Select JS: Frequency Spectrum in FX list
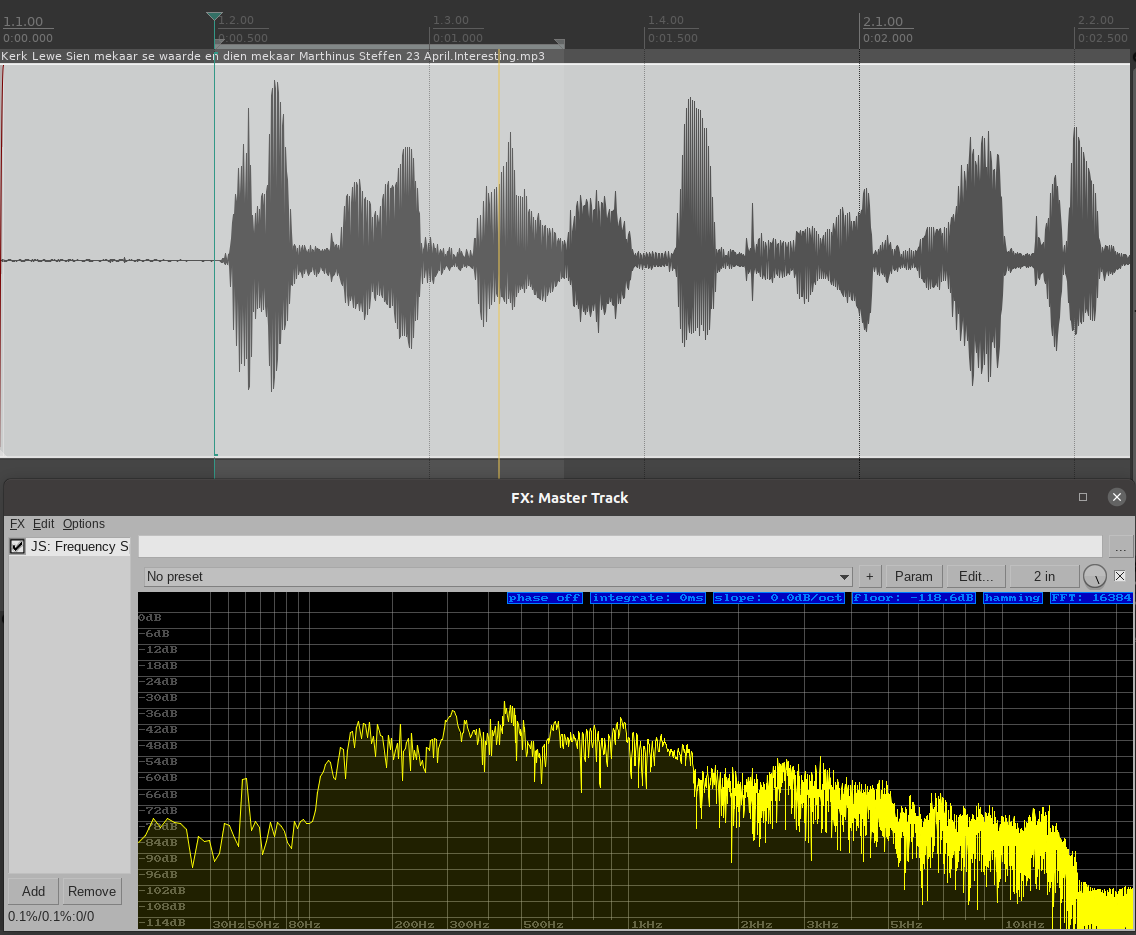The image size is (1136, 935). click(x=79, y=546)
